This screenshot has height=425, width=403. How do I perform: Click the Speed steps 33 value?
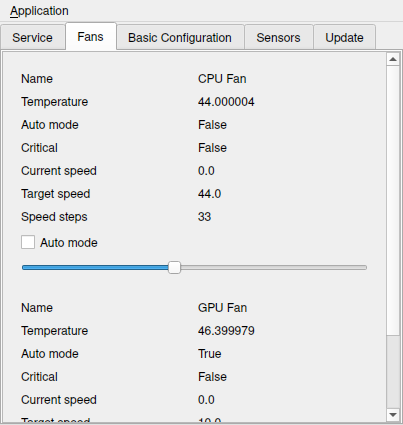(204, 217)
